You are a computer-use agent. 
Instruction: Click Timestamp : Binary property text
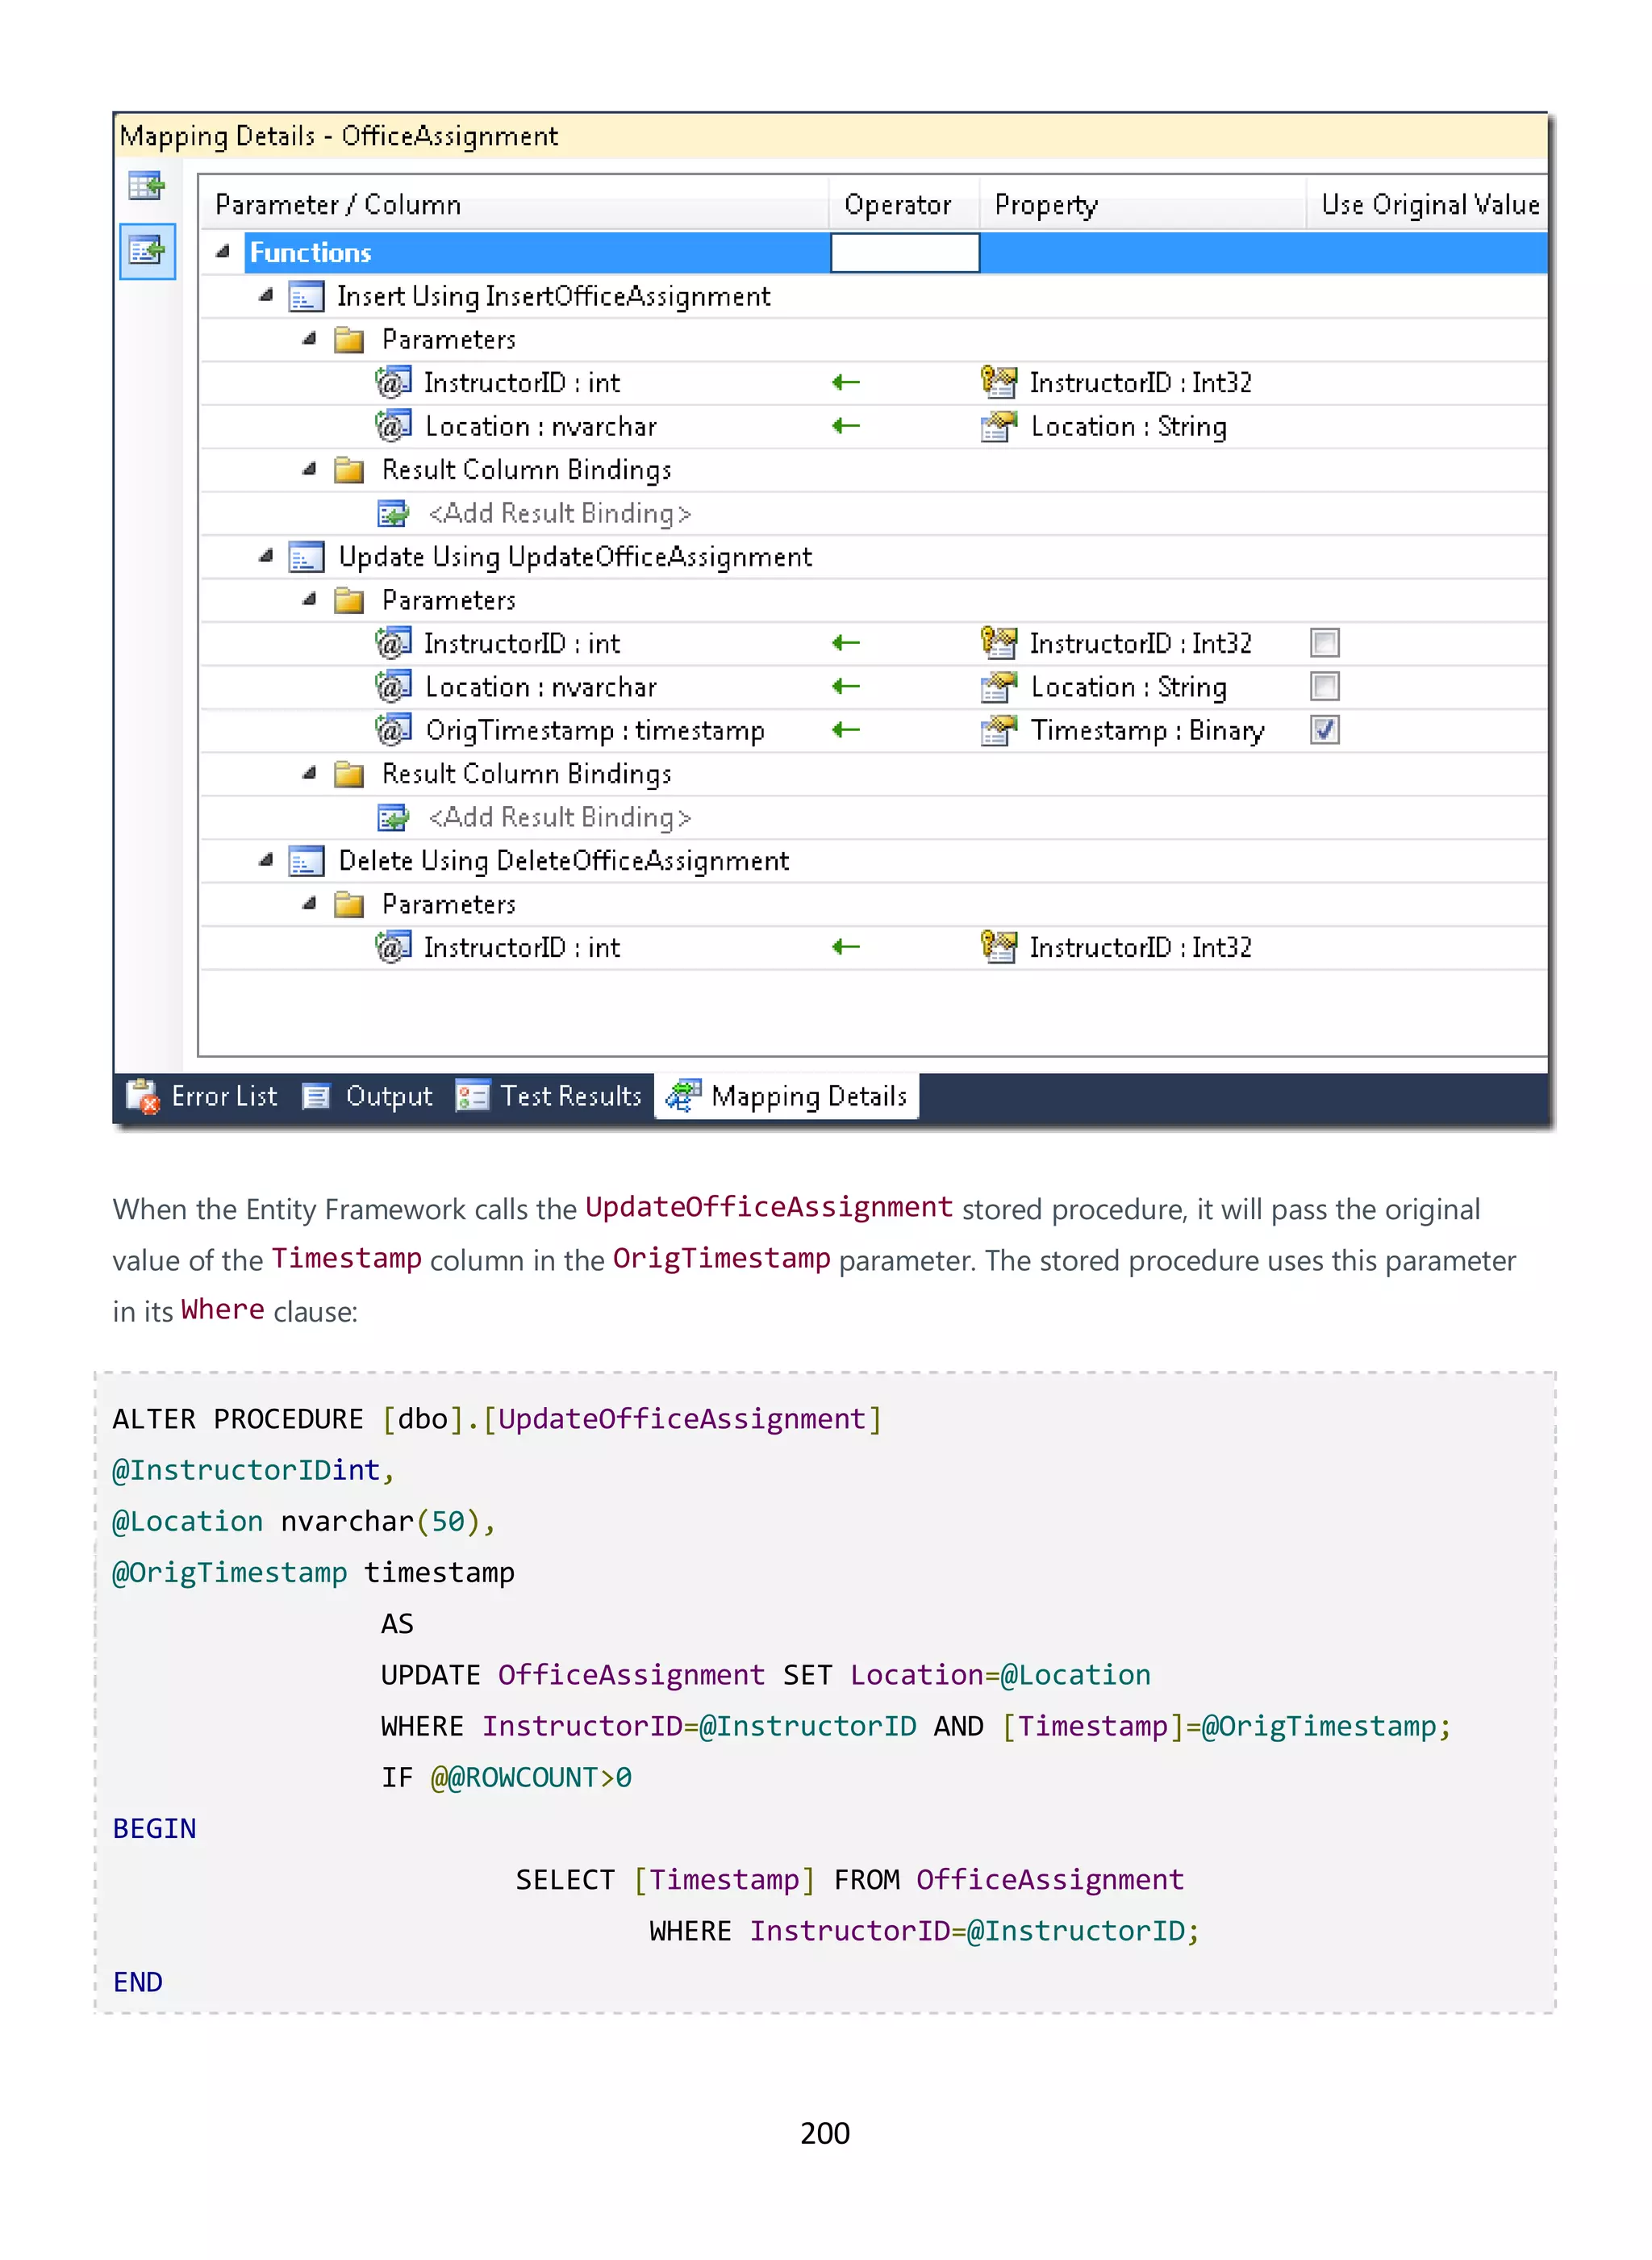(1148, 731)
